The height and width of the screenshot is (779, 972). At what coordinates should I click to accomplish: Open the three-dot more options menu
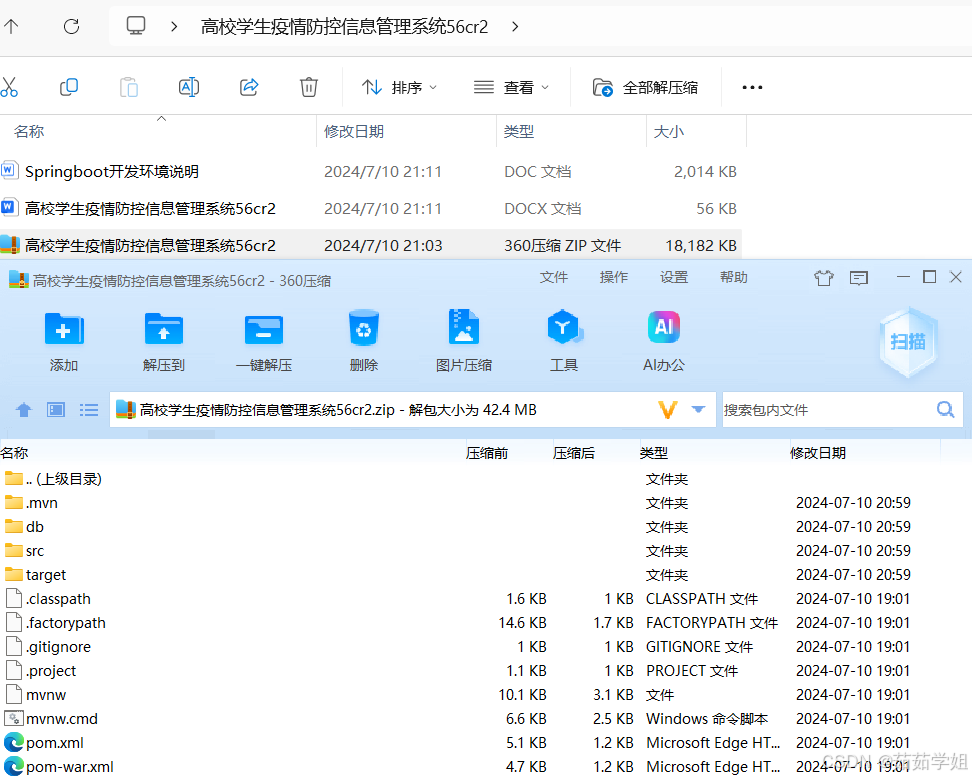coord(752,87)
